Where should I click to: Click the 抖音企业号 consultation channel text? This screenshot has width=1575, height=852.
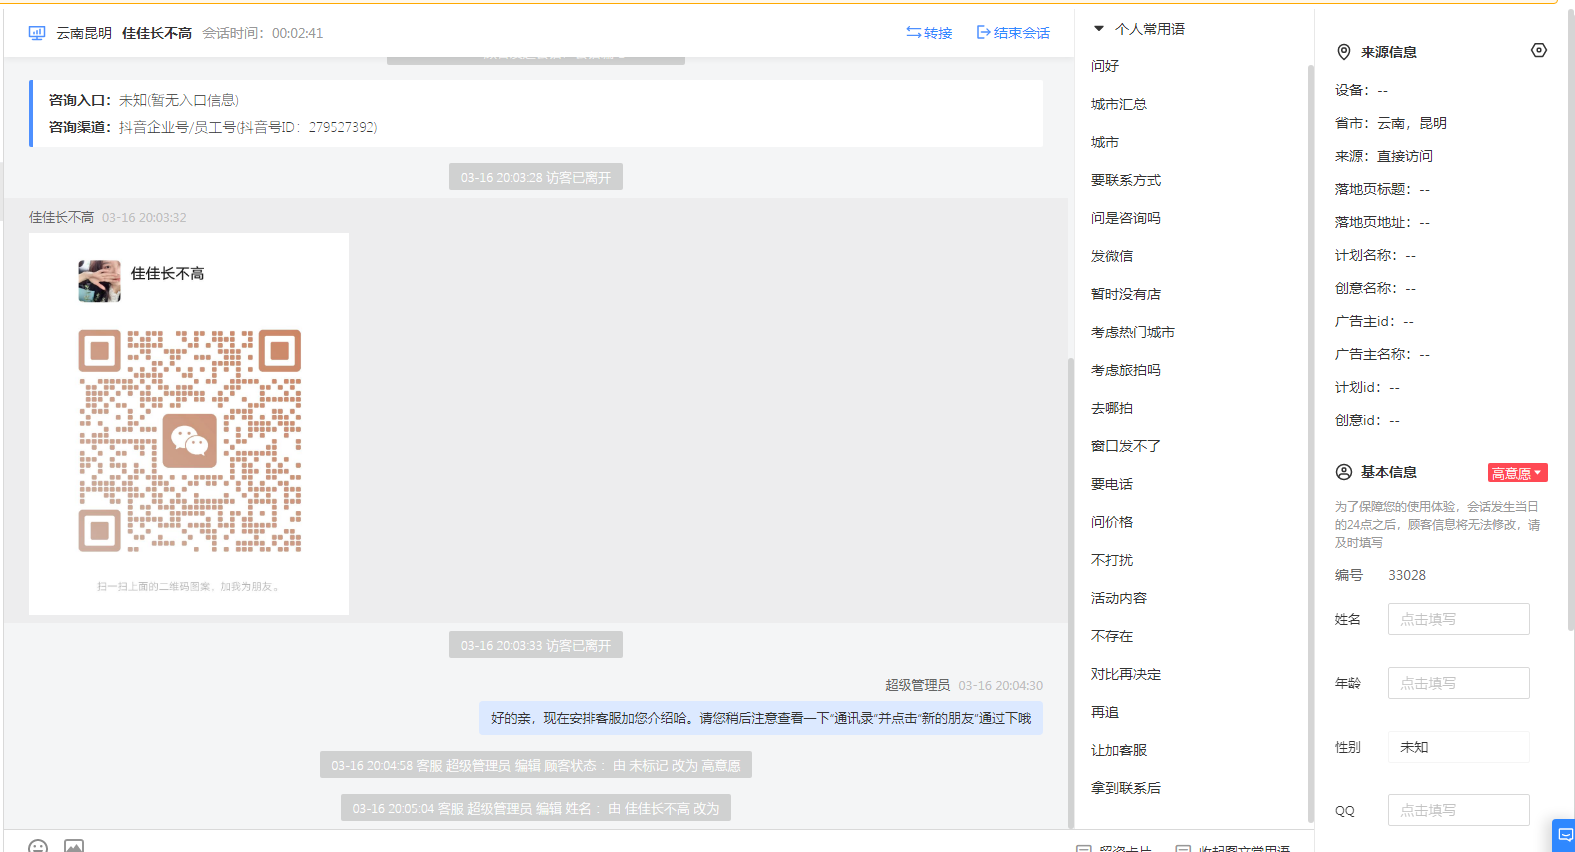tap(248, 127)
